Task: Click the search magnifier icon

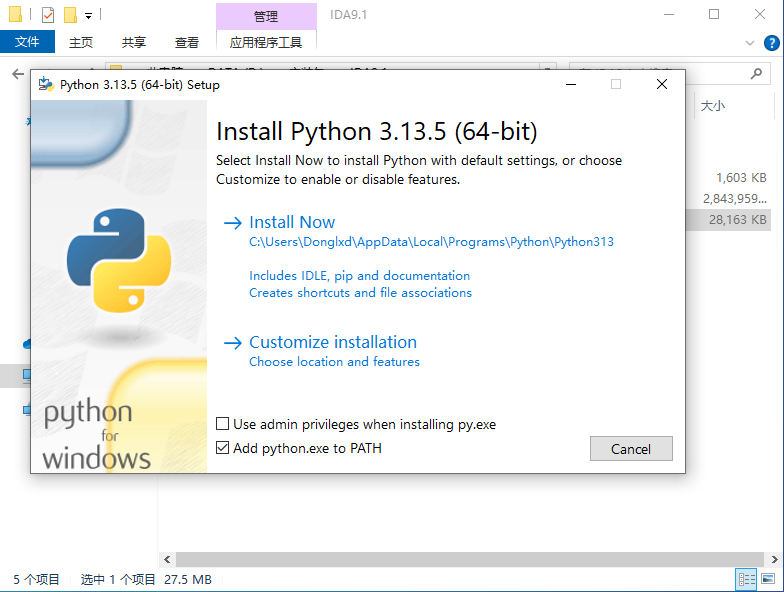Action: [x=756, y=74]
